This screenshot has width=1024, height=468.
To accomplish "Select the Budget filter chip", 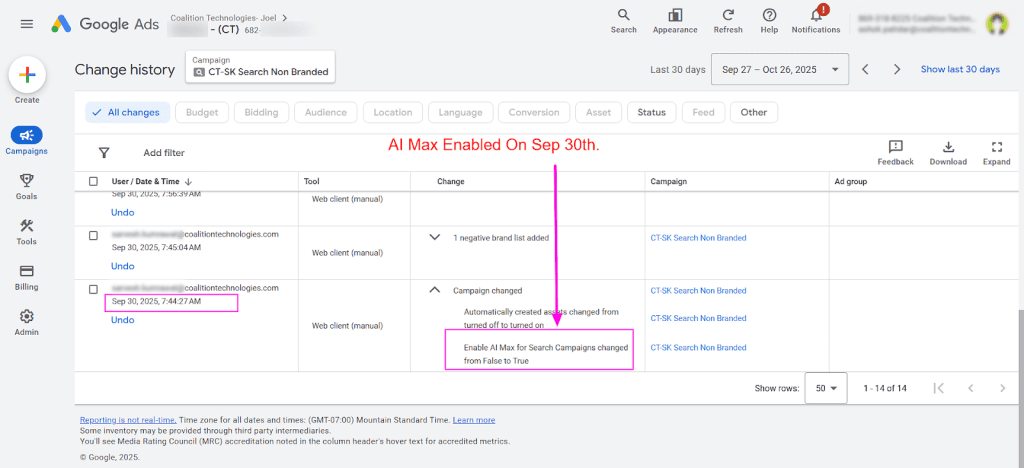I will click(x=202, y=112).
